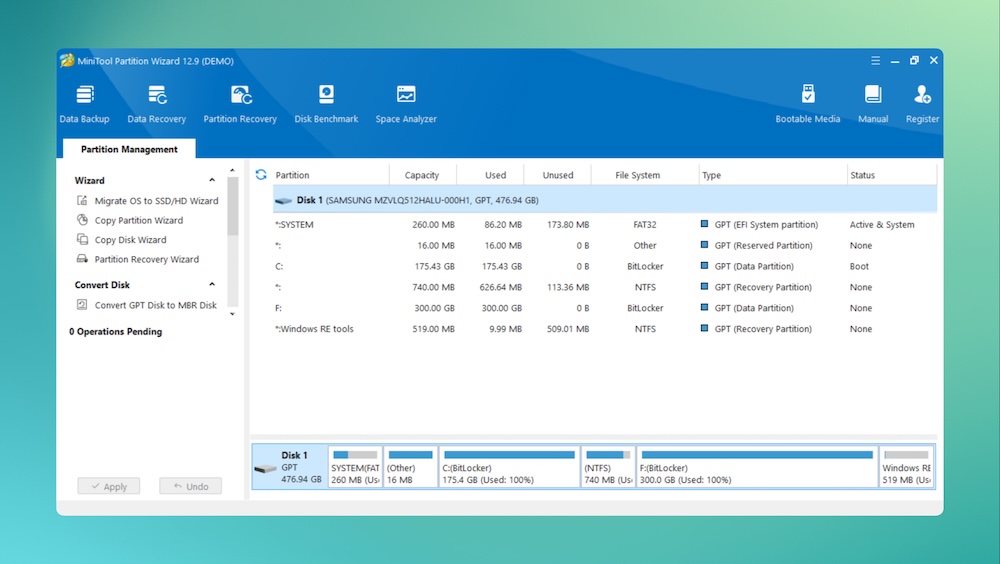This screenshot has height=564, width=1000.
Task: Sort by the Status column header
Action: 892,175
